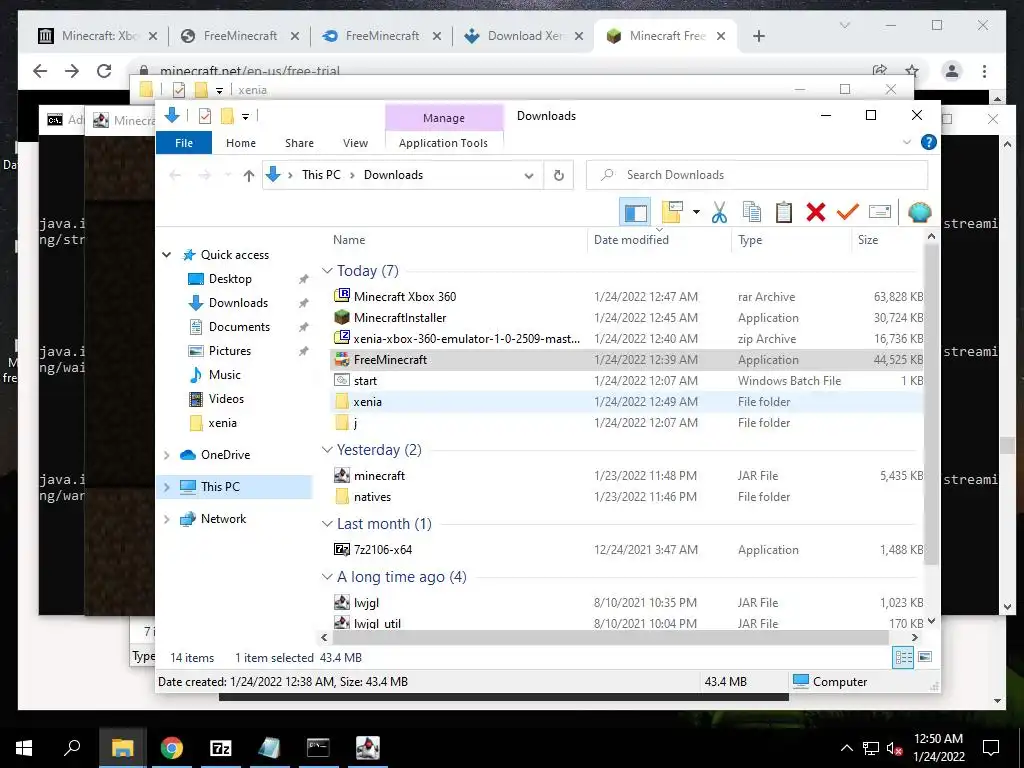The image size is (1024, 768).
Task: Expand the Network tree node
Action: click(167, 519)
